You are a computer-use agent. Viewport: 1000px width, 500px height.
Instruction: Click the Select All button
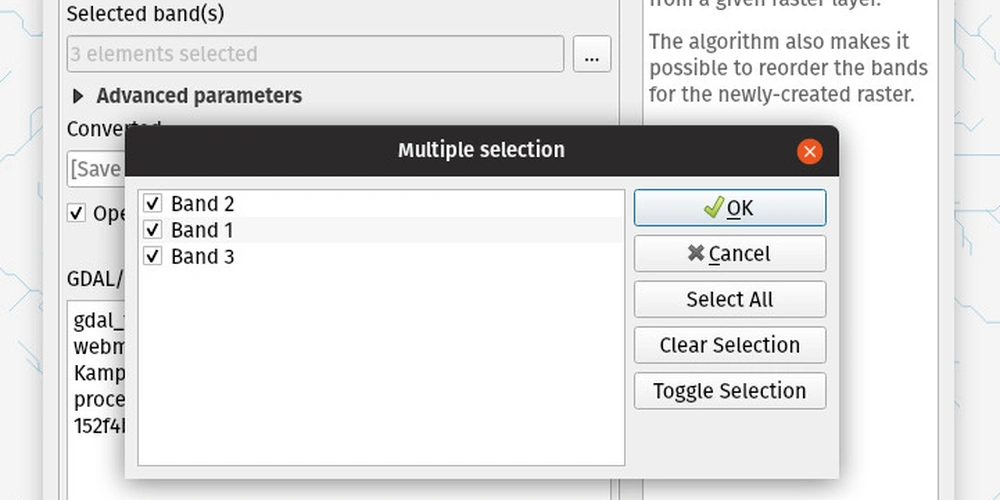point(730,299)
